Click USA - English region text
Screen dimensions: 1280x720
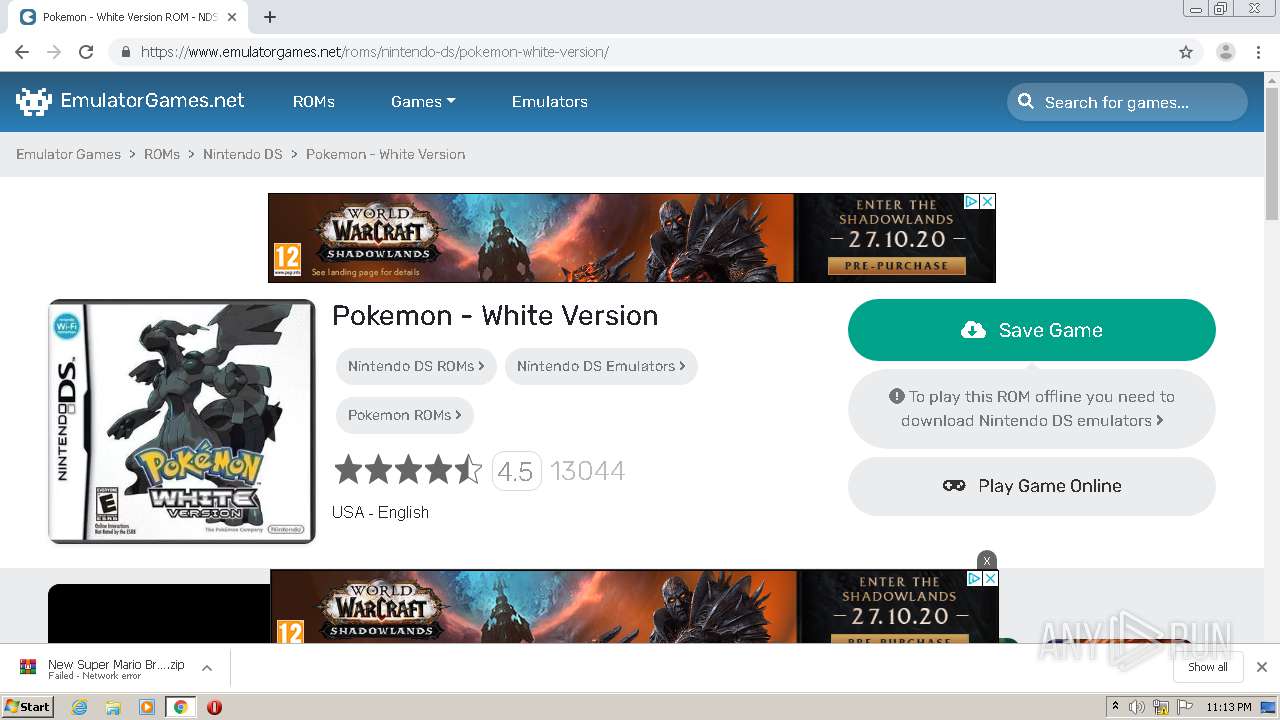[x=380, y=512]
